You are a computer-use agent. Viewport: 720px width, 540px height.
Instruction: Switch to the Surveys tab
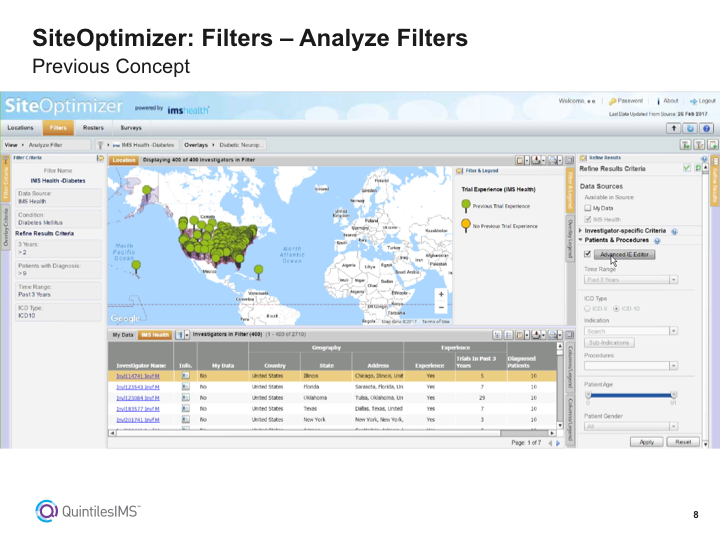pos(131,128)
